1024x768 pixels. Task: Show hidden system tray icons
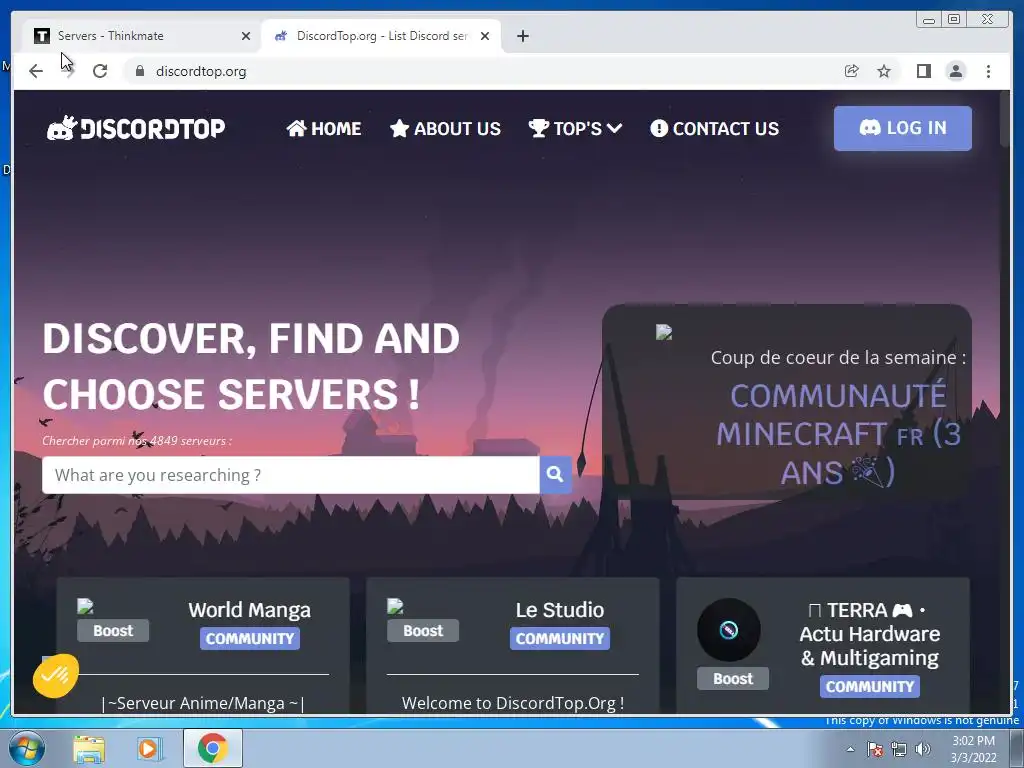click(850, 749)
